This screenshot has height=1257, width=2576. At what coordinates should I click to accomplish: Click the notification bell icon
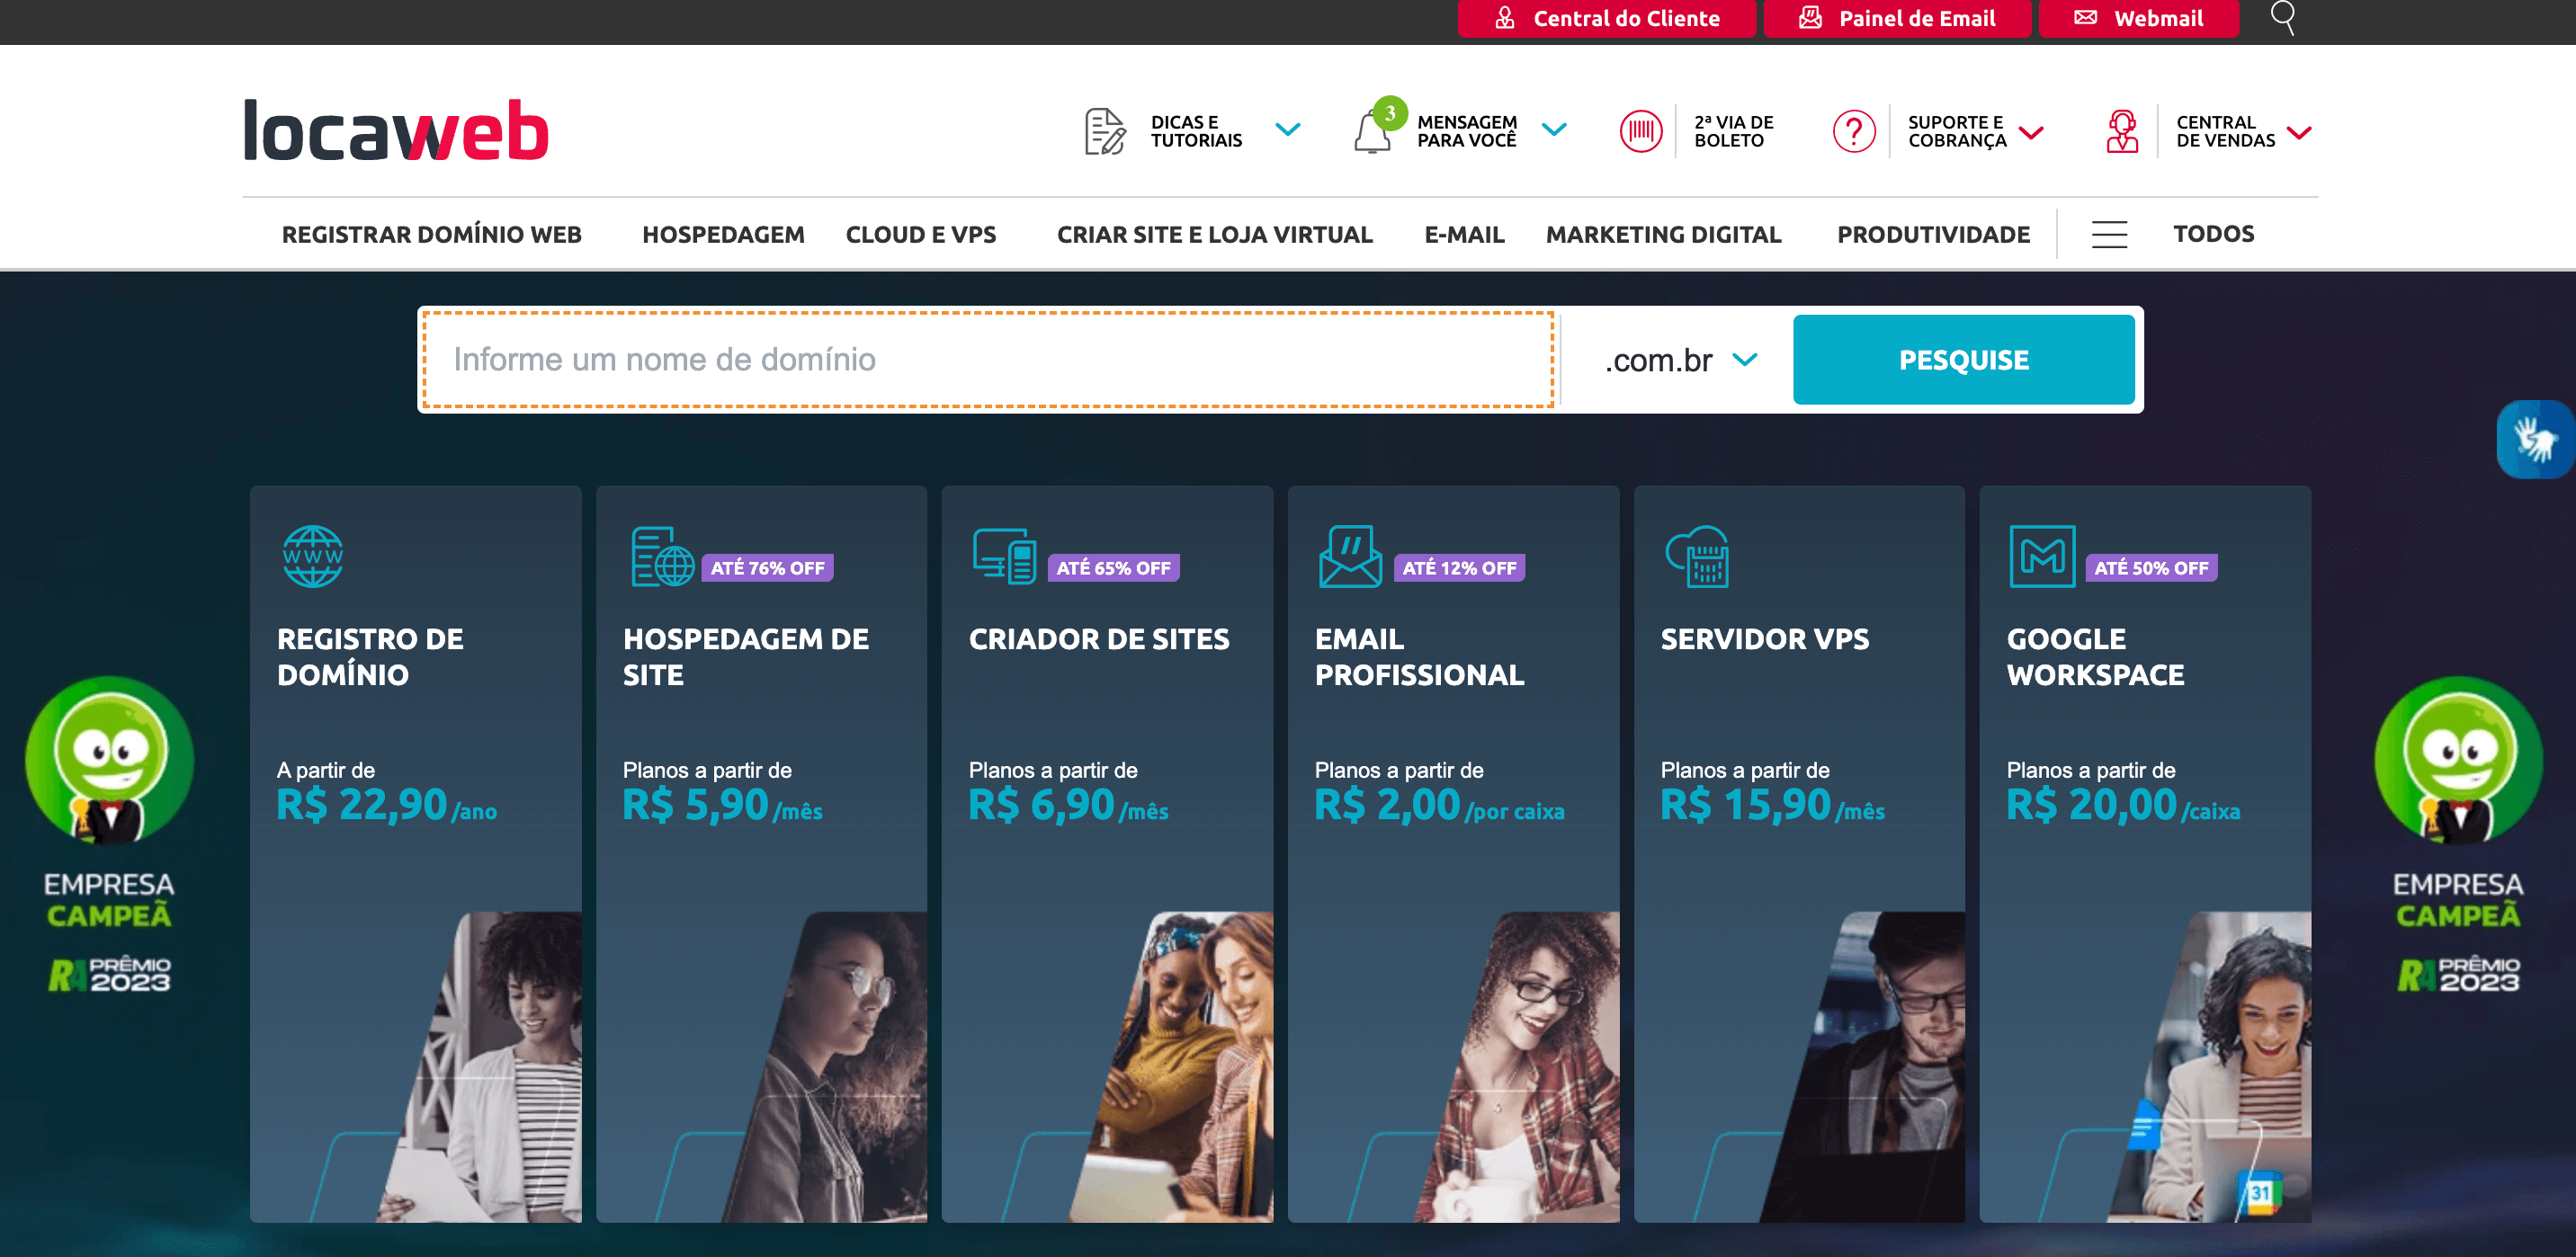1373,131
